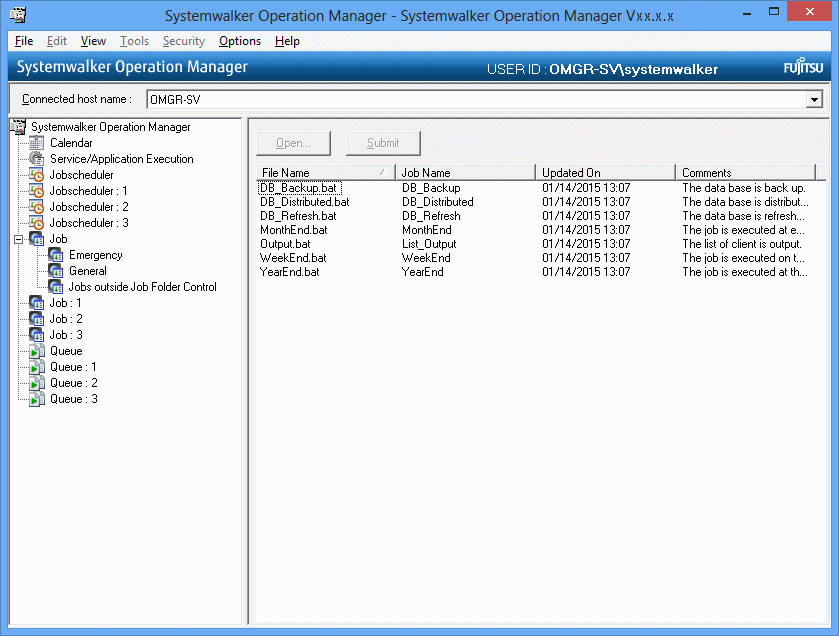Sort the list by the File Name column
The height and width of the screenshot is (636, 839).
point(320,173)
